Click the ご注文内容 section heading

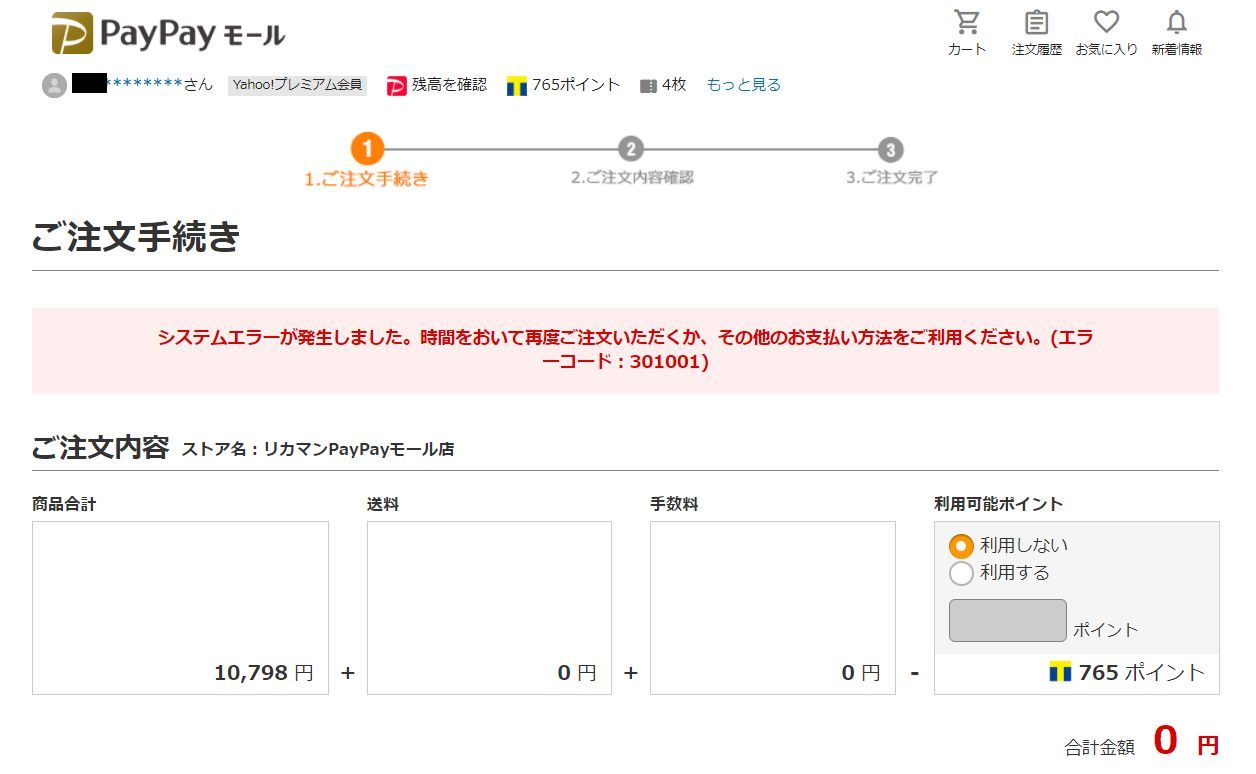click(100, 447)
